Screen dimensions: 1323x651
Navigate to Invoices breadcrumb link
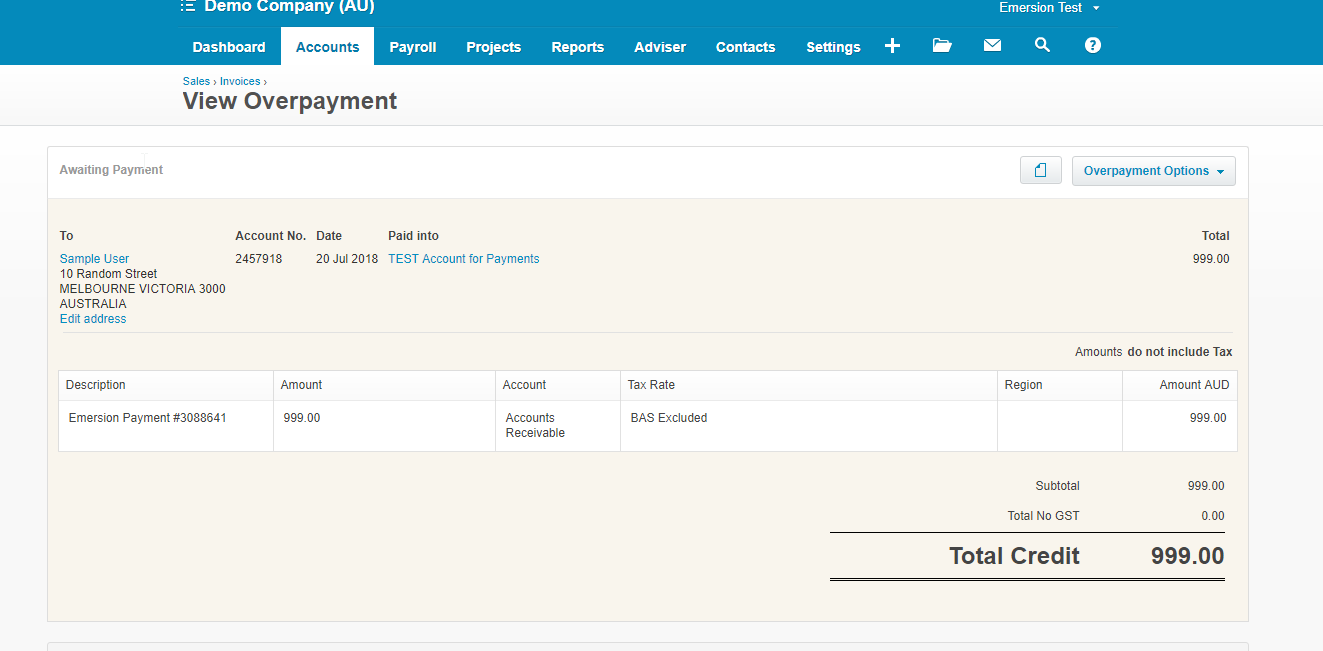pyautogui.click(x=240, y=82)
